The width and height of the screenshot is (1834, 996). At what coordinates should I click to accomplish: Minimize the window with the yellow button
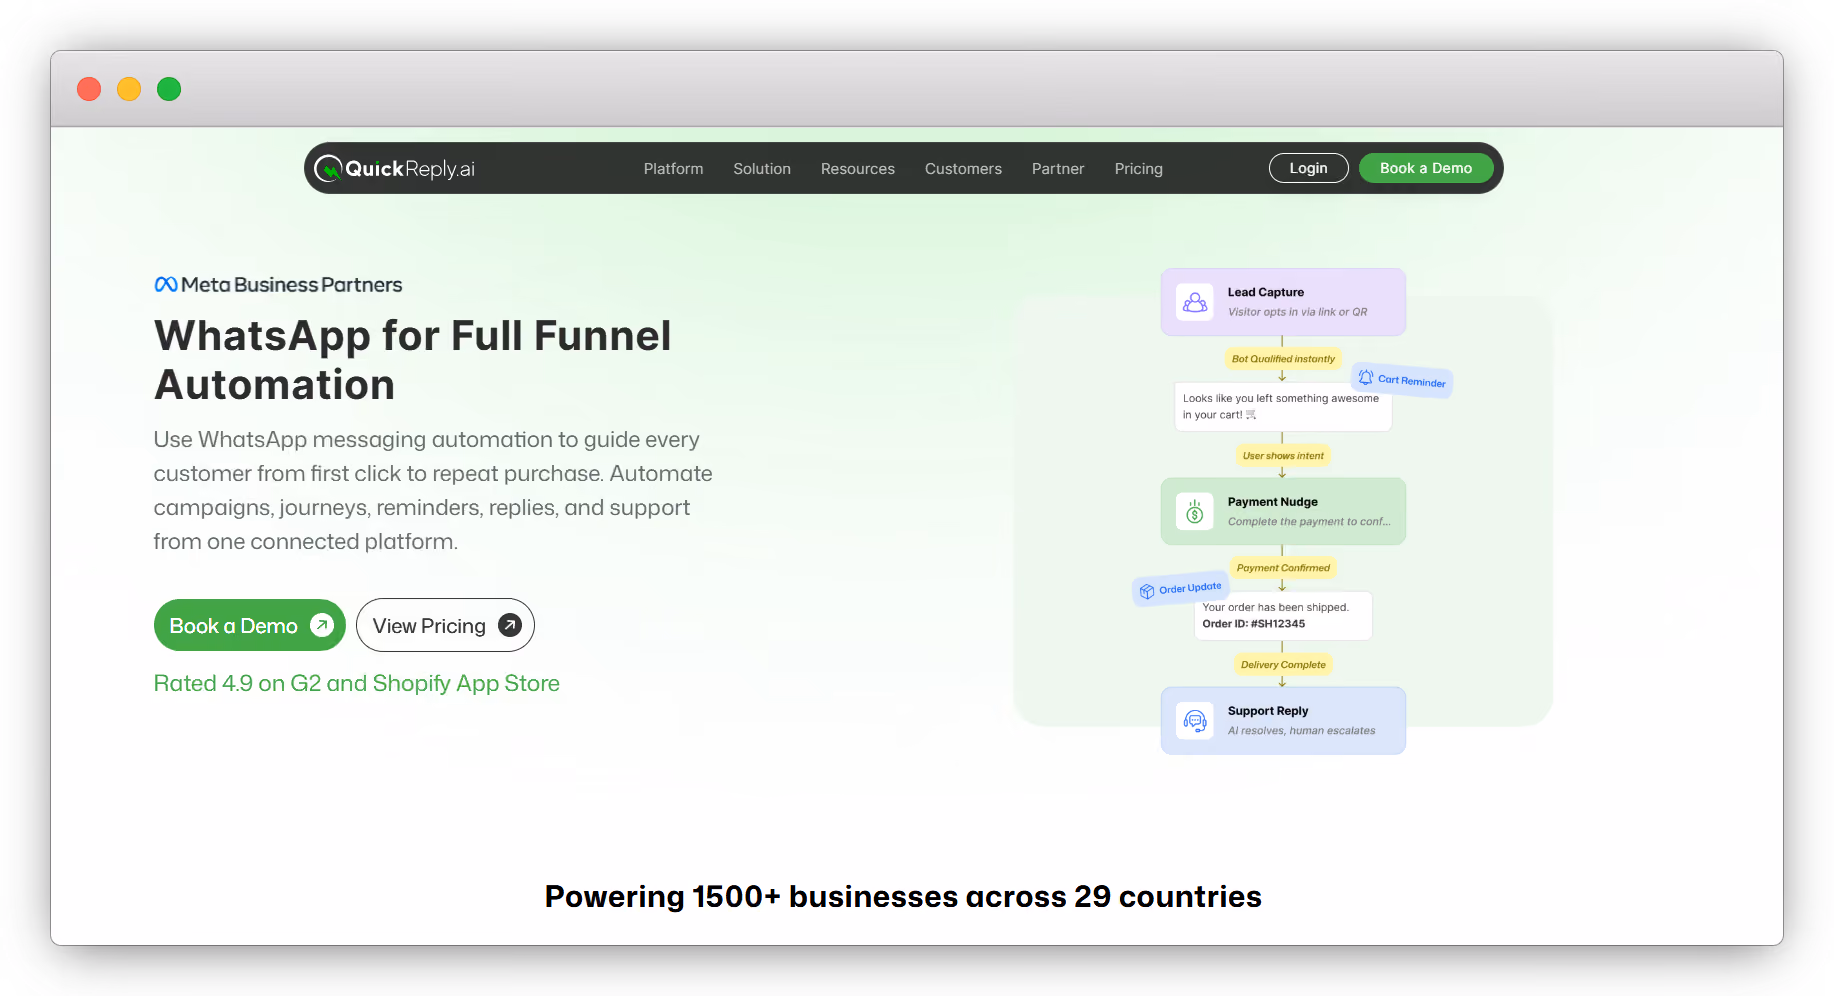(x=129, y=89)
